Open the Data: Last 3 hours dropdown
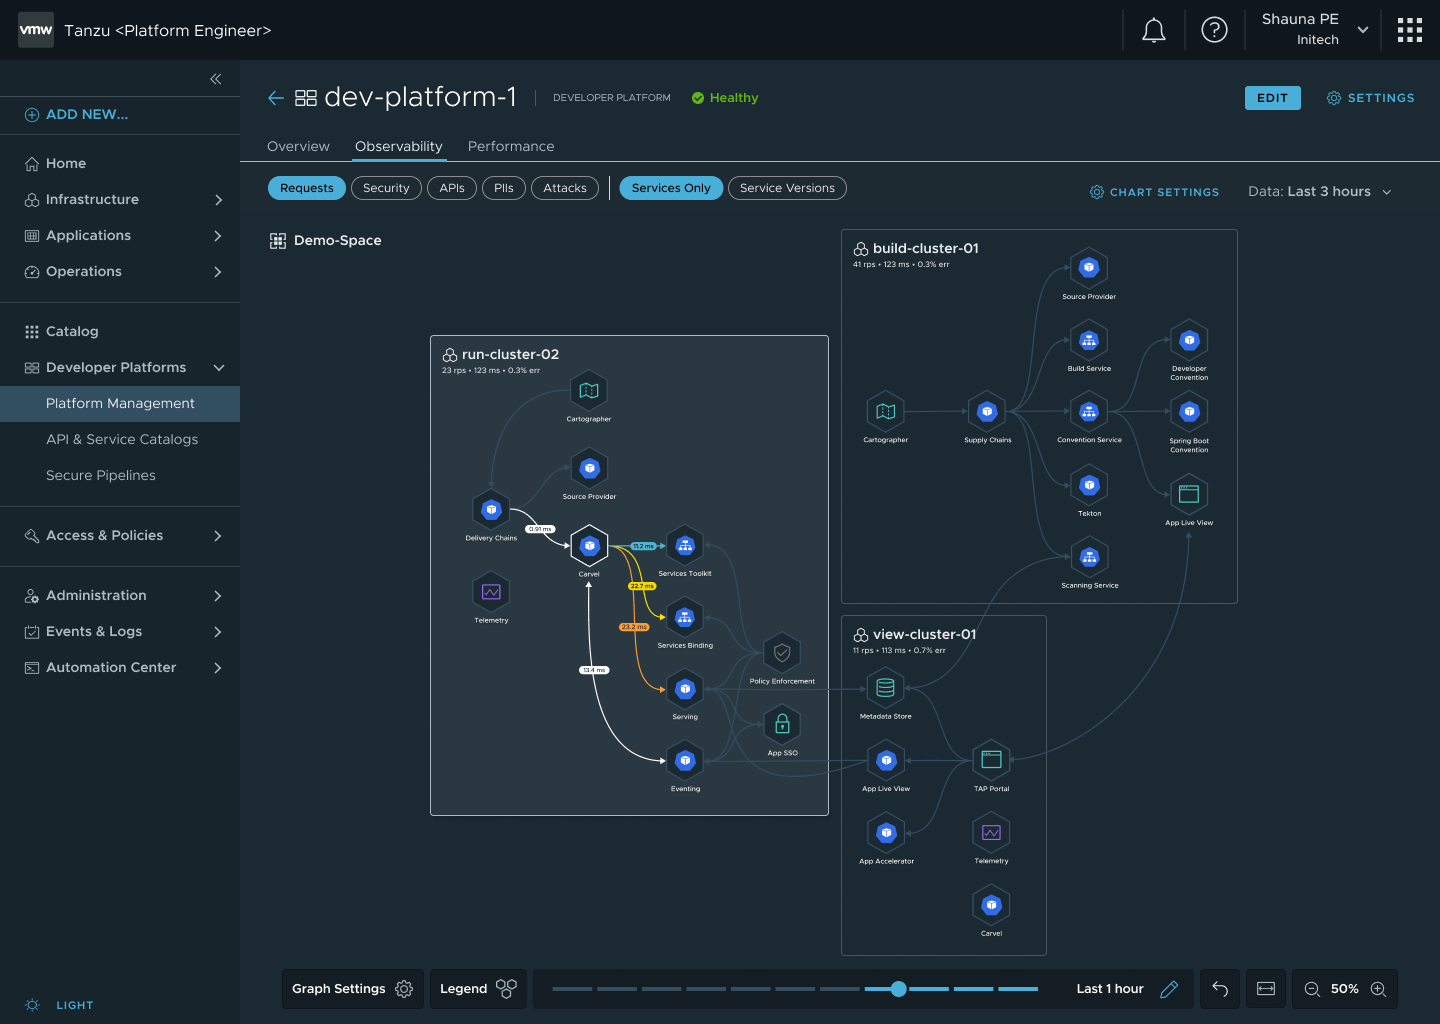This screenshot has width=1440, height=1024. coord(1319,192)
